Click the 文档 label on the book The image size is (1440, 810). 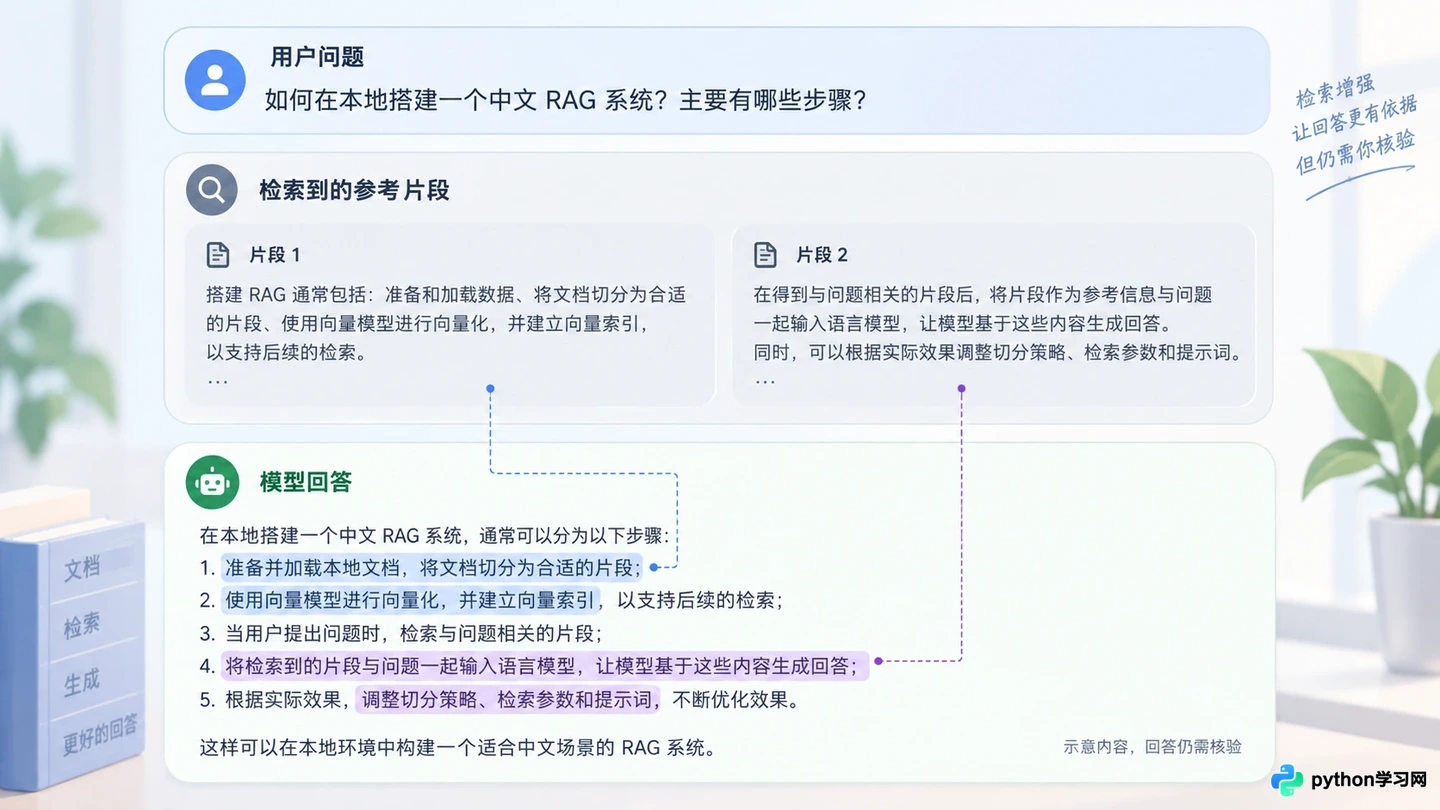[82, 568]
